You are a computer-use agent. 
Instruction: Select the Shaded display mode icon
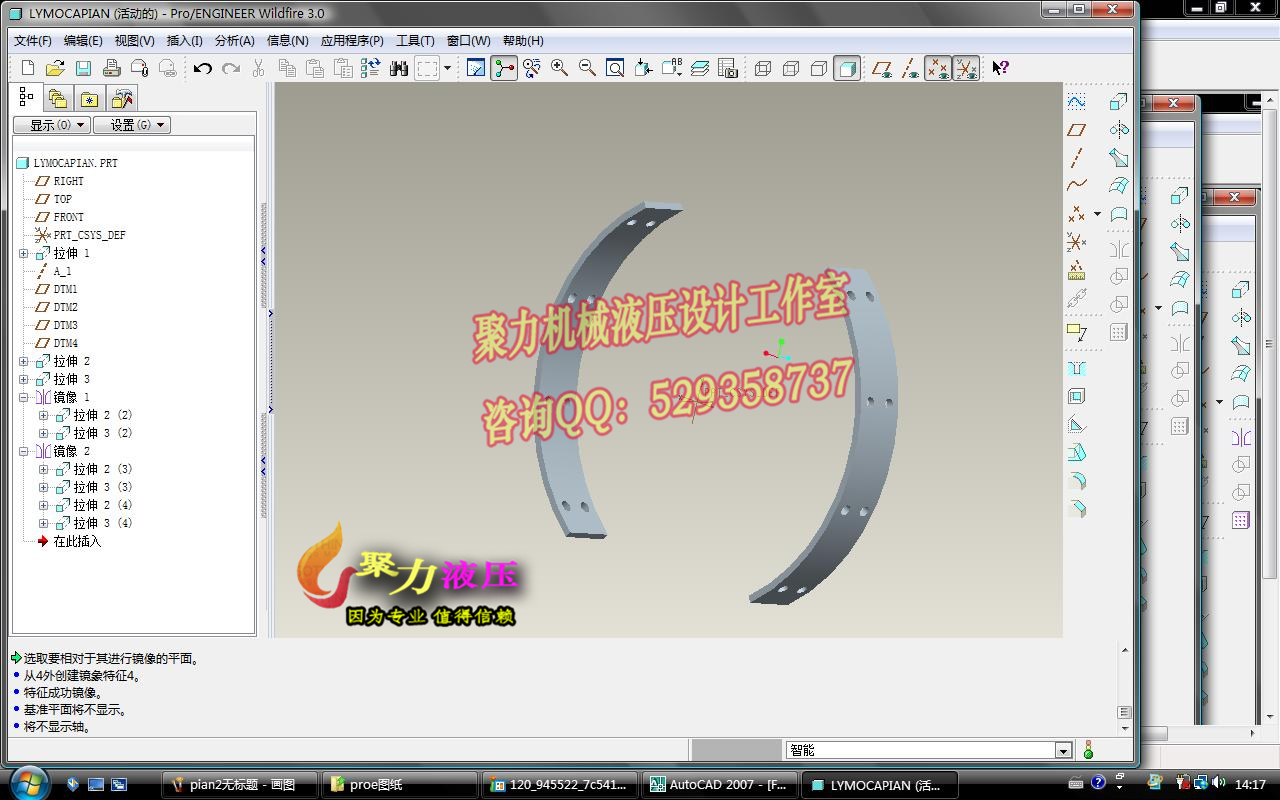point(848,68)
